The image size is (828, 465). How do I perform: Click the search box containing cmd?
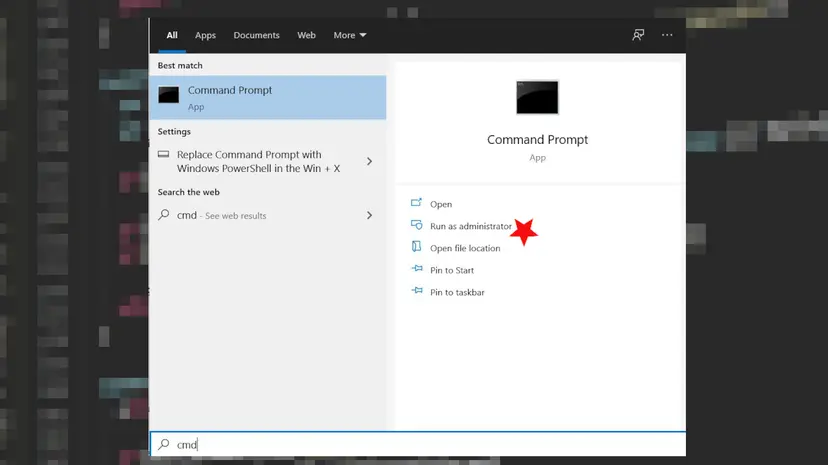pyautogui.click(x=418, y=444)
